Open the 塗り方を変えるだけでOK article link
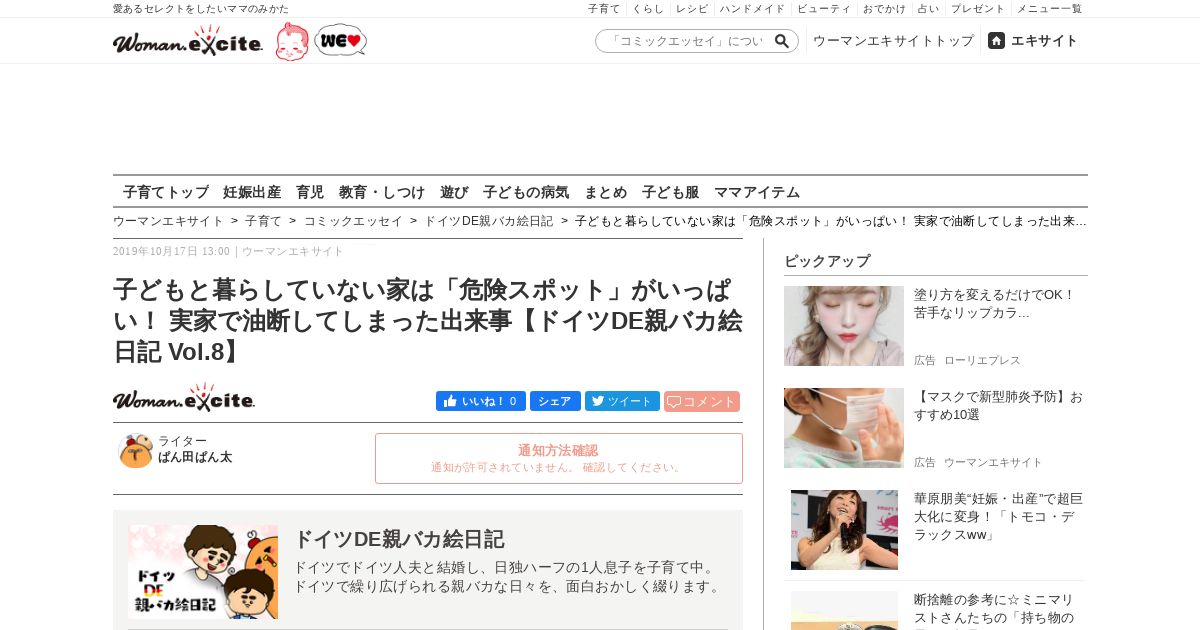The image size is (1200, 630). coord(994,304)
